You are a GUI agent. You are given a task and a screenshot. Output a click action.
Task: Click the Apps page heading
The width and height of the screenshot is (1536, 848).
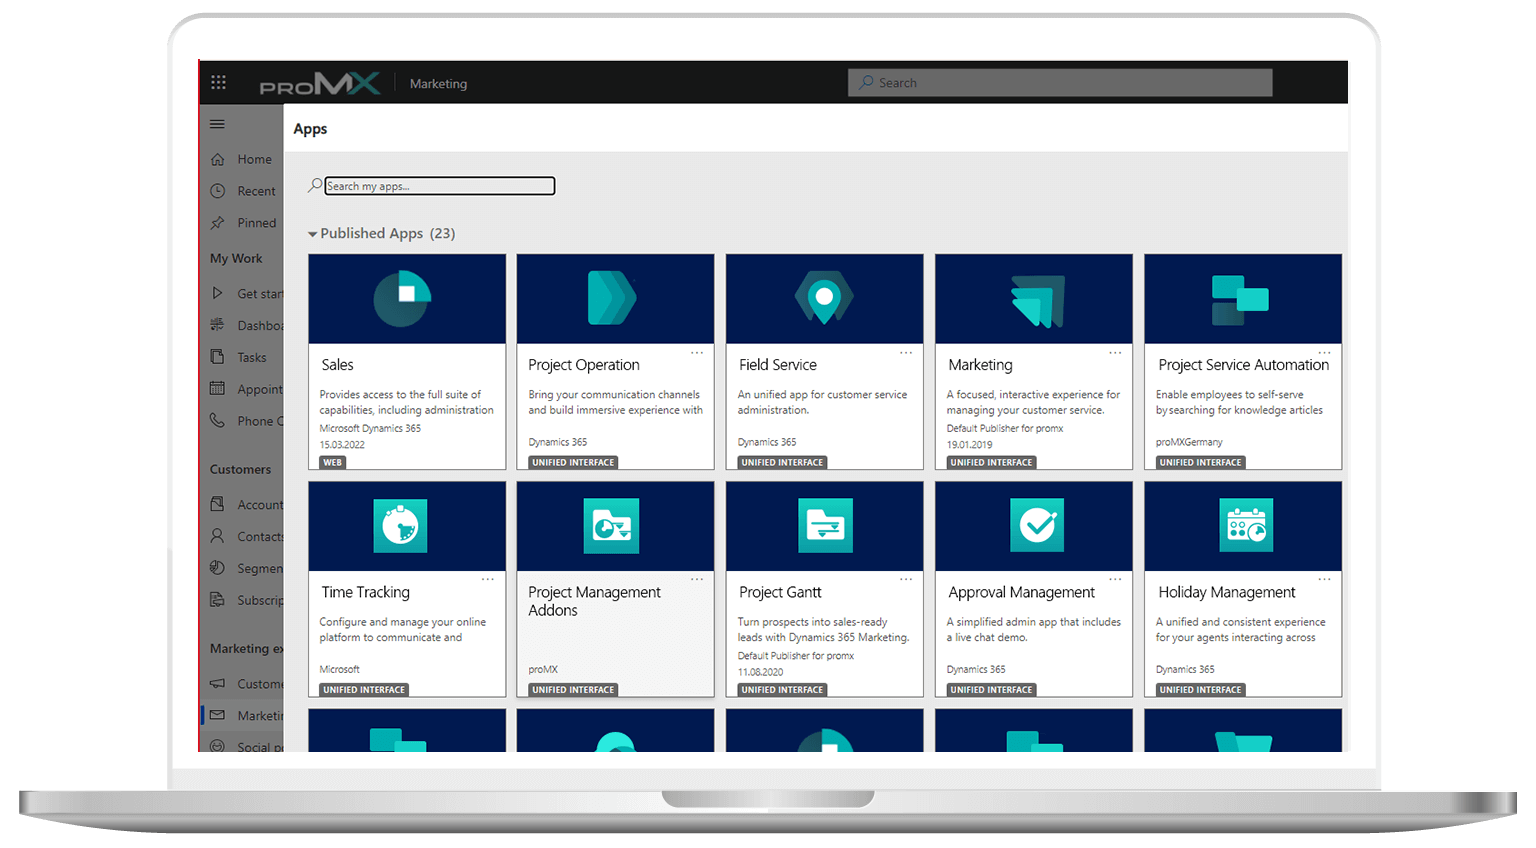pos(310,129)
